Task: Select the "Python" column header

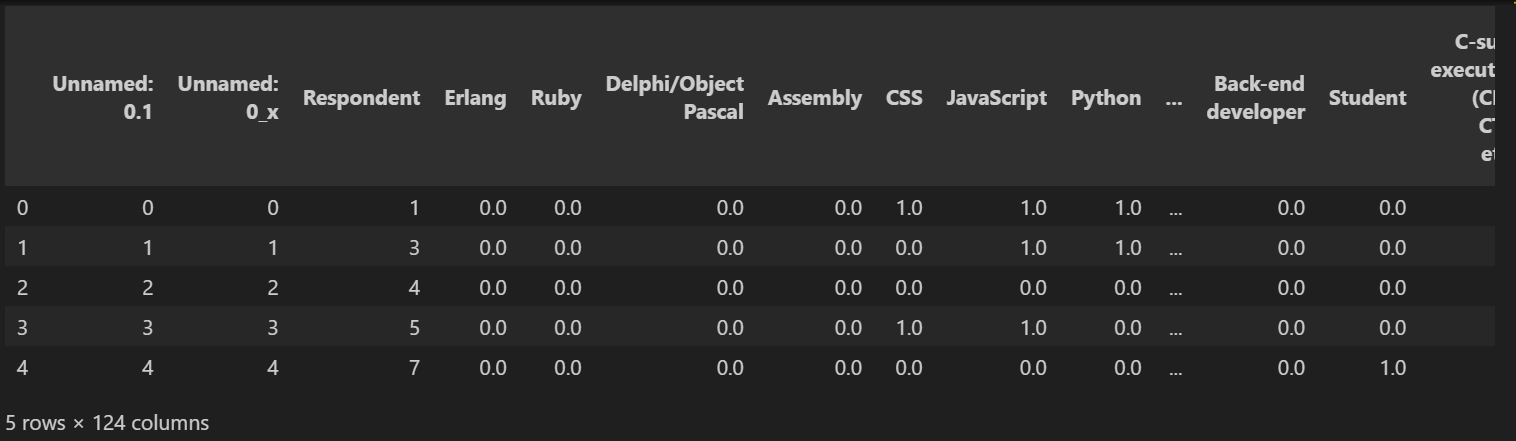Action: [1105, 98]
